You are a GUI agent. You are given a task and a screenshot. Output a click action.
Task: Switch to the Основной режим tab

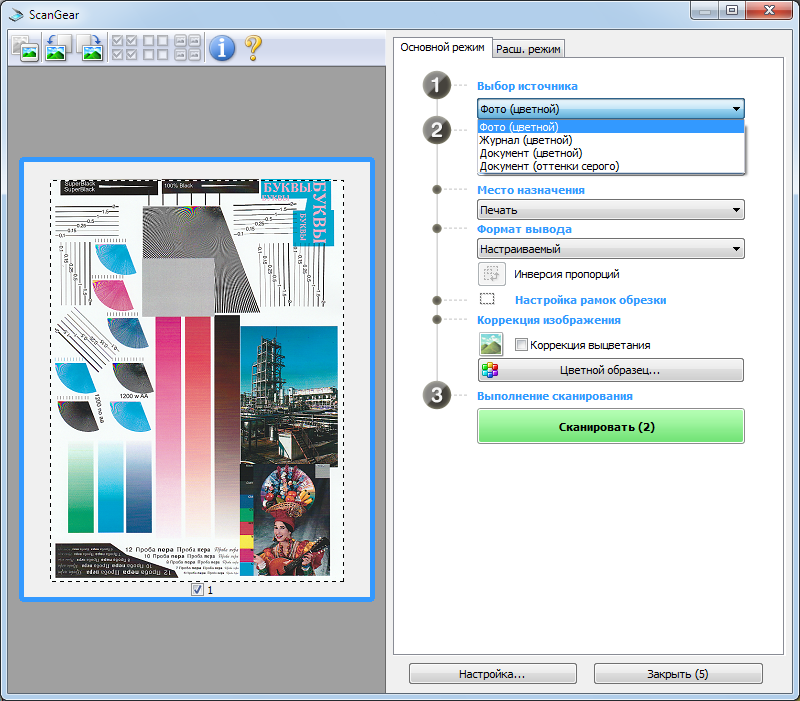click(442, 47)
